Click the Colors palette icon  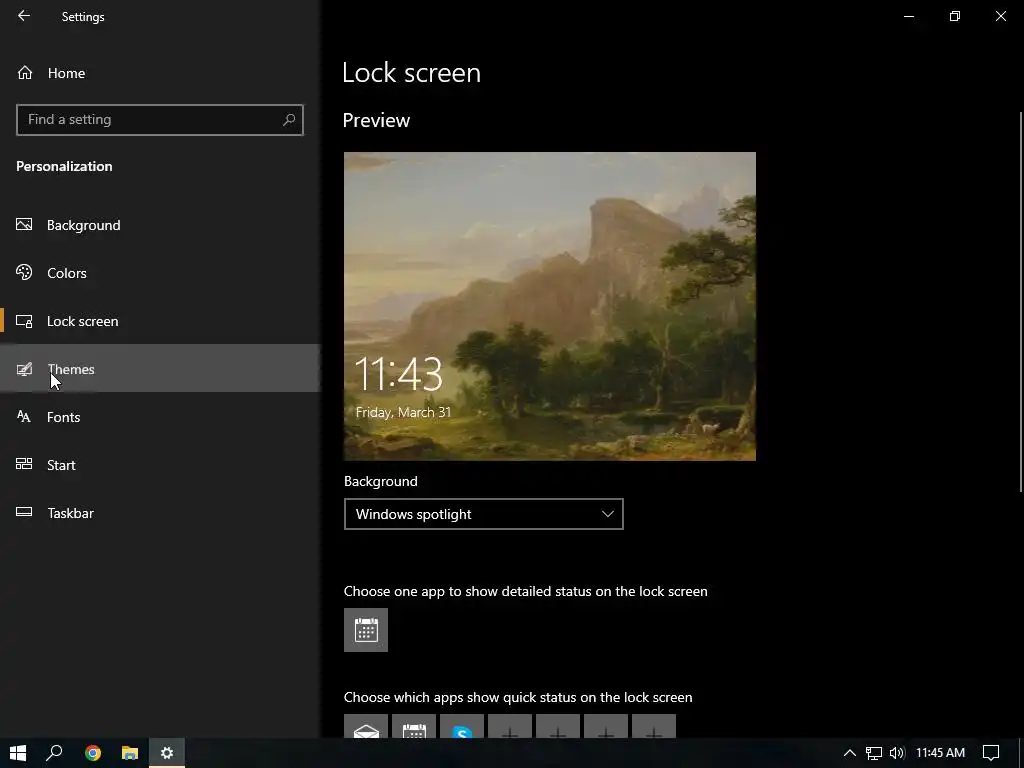pos(24,272)
